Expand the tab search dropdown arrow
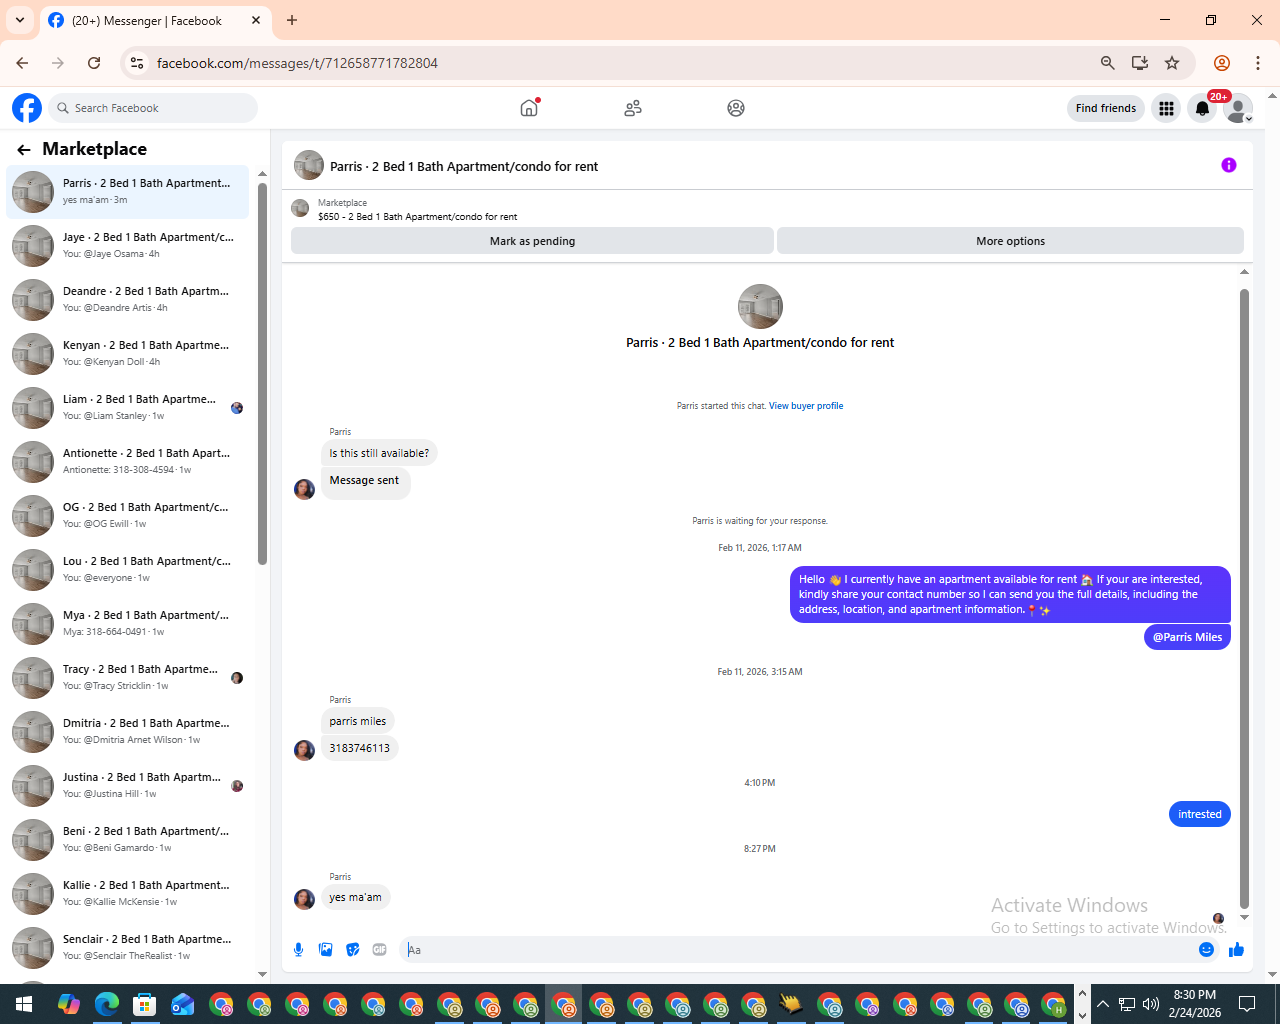Viewport: 1280px width, 1024px height. 20,20
